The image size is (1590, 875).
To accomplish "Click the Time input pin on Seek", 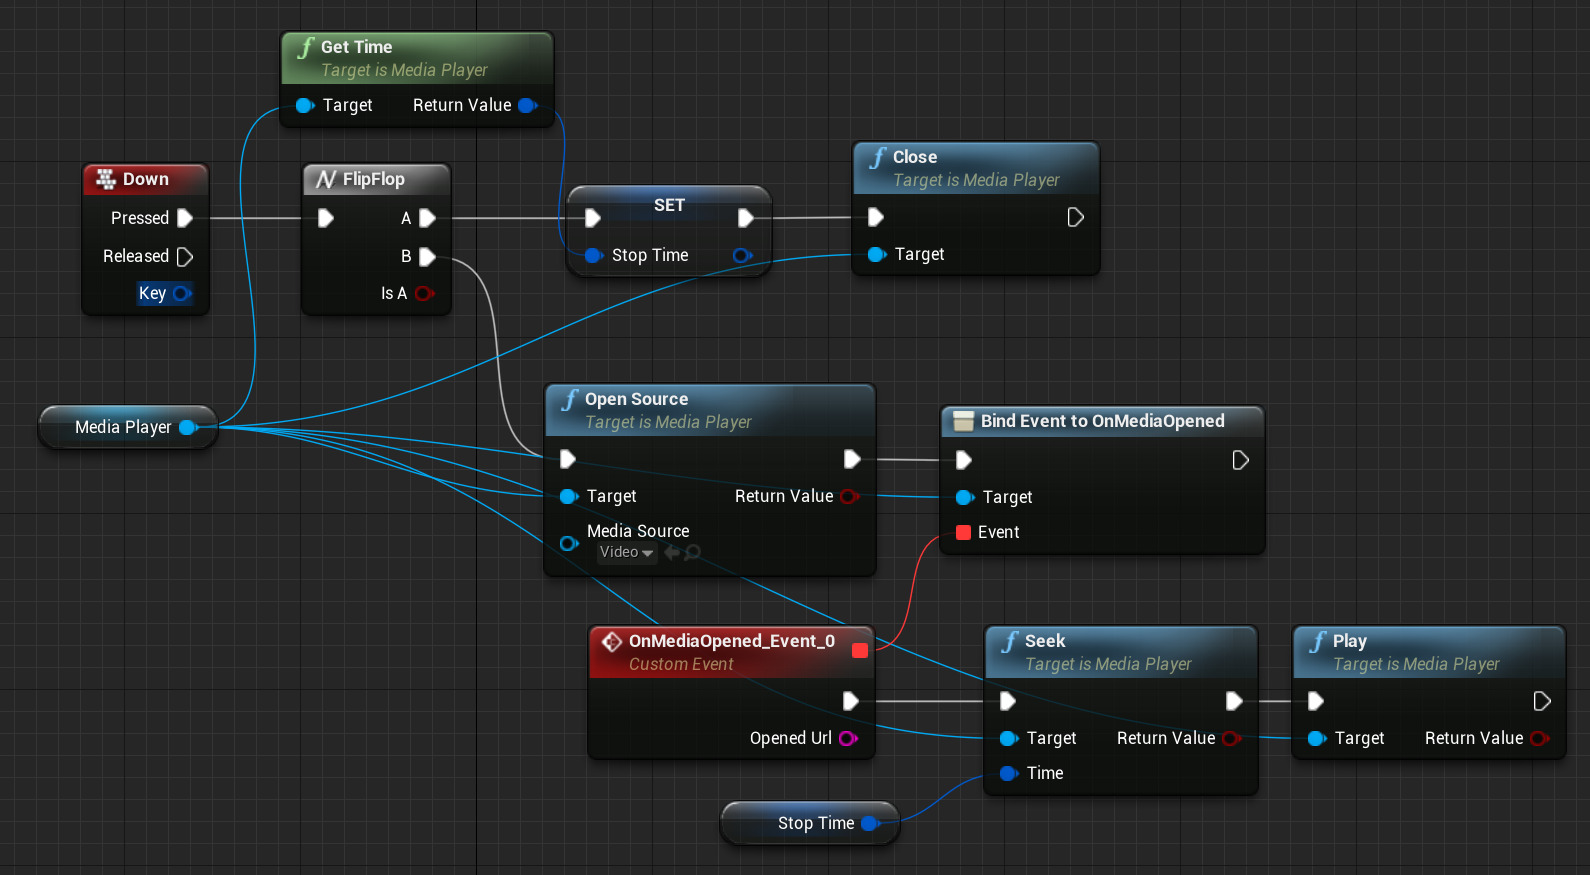I will 1009,773.
